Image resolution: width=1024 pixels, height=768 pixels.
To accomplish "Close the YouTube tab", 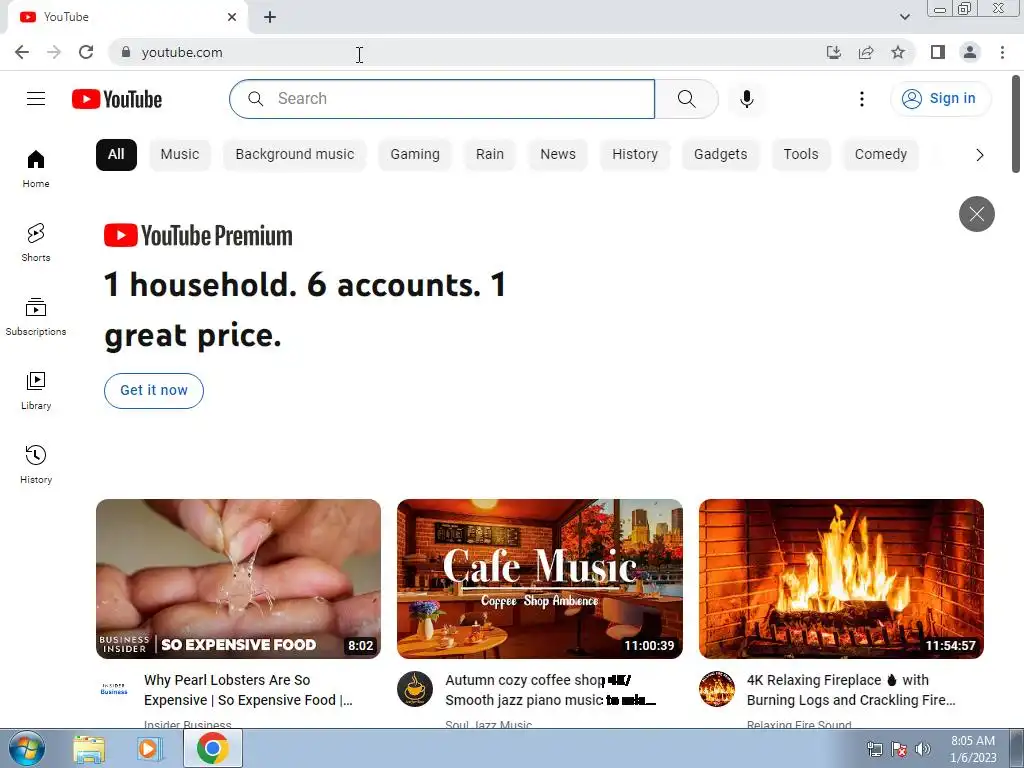I will [x=232, y=17].
